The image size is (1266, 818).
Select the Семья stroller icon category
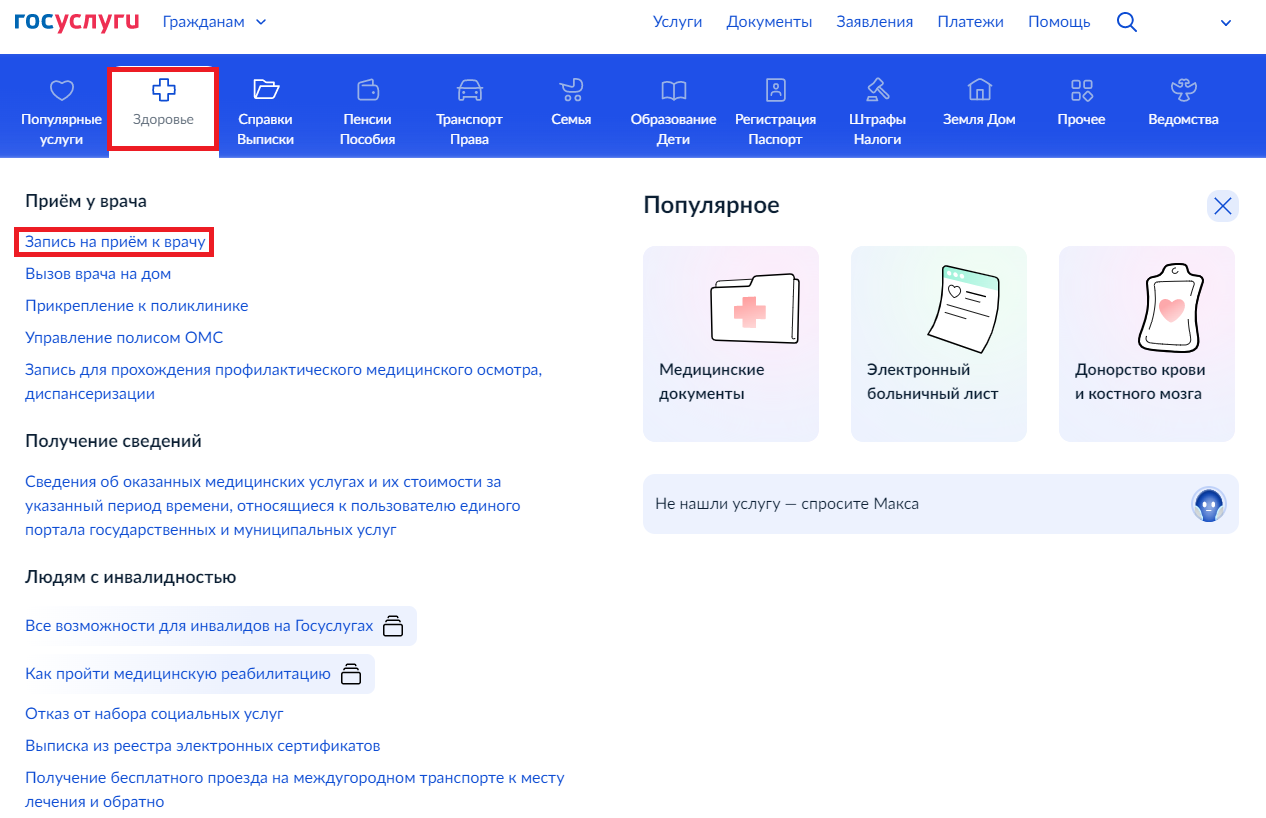point(571,105)
